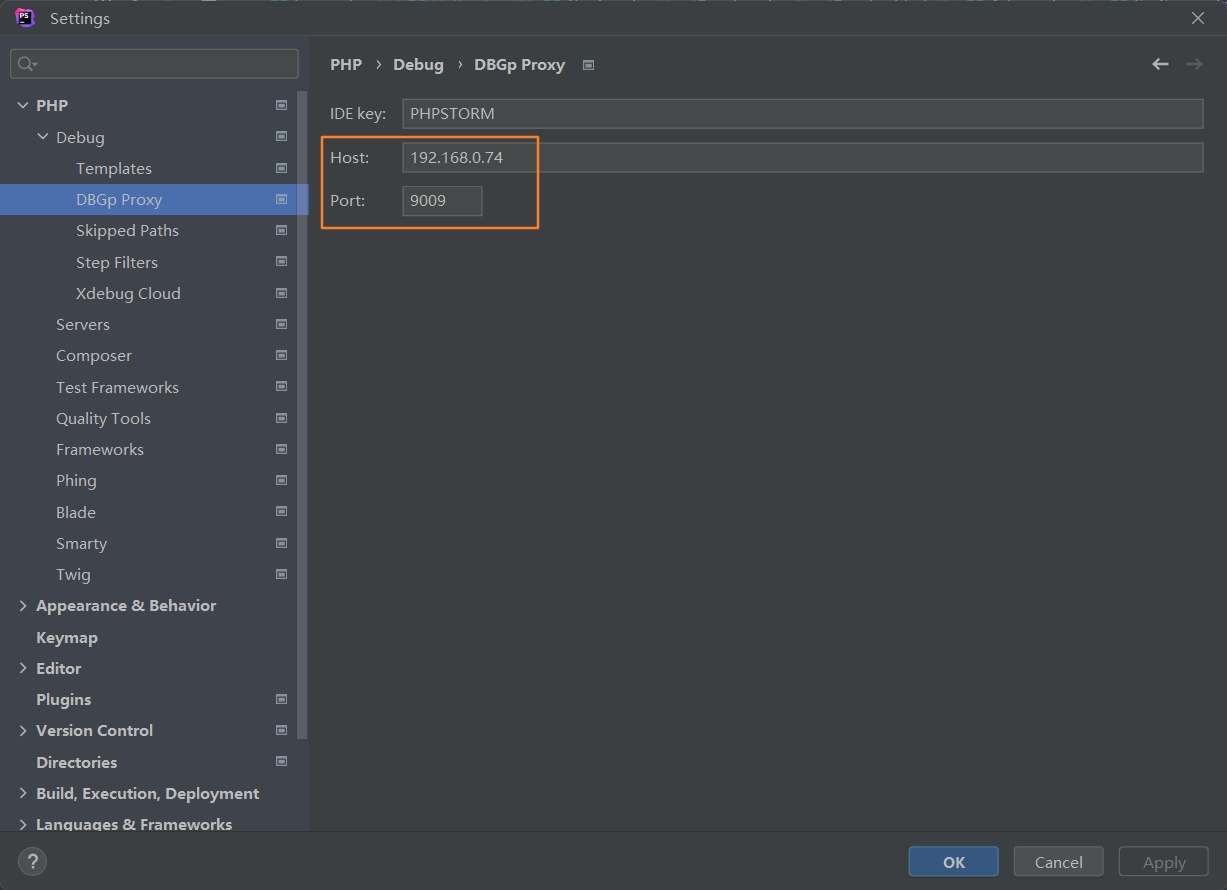Click project-level icon beside DBGp Proxy row
Image resolution: width=1227 pixels, height=890 pixels.
(281, 199)
